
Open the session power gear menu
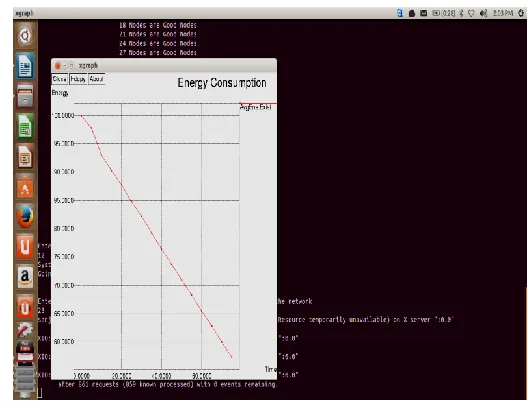(x=521, y=13)
